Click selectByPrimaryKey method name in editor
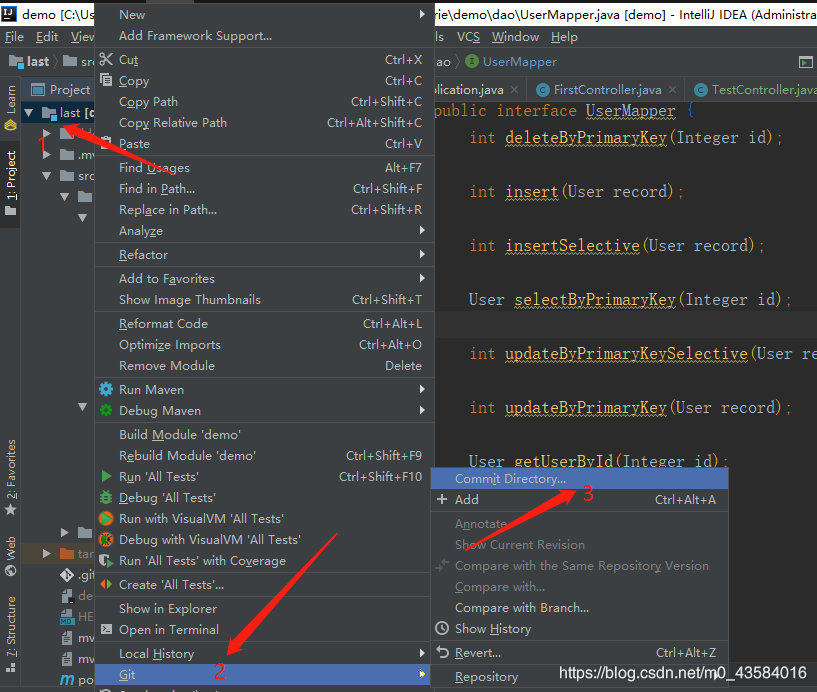817x692 pixels. (x=595, y=300)
